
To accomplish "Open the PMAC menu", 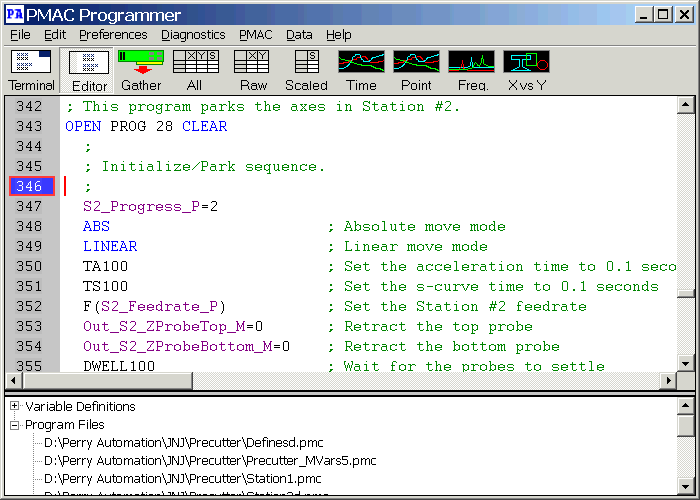I will coord(255,34).
